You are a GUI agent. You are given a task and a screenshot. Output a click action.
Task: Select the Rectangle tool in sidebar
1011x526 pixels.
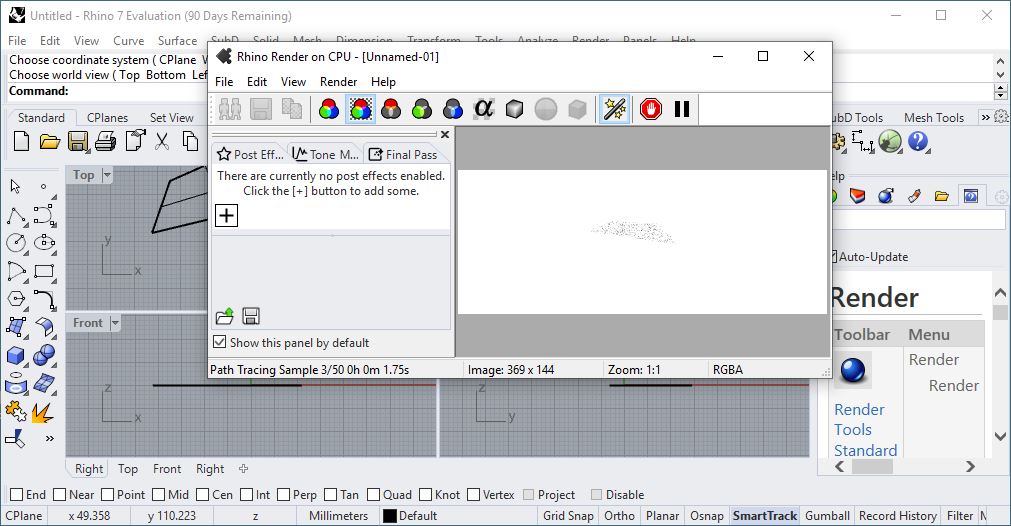[44, 271]
